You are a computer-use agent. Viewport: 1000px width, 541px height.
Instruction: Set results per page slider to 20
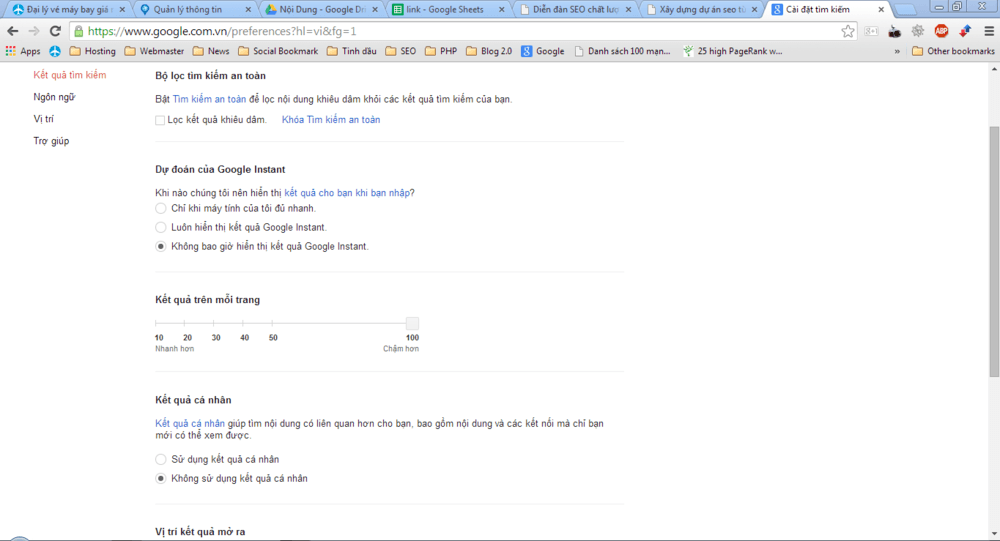(x=184, y=323)
